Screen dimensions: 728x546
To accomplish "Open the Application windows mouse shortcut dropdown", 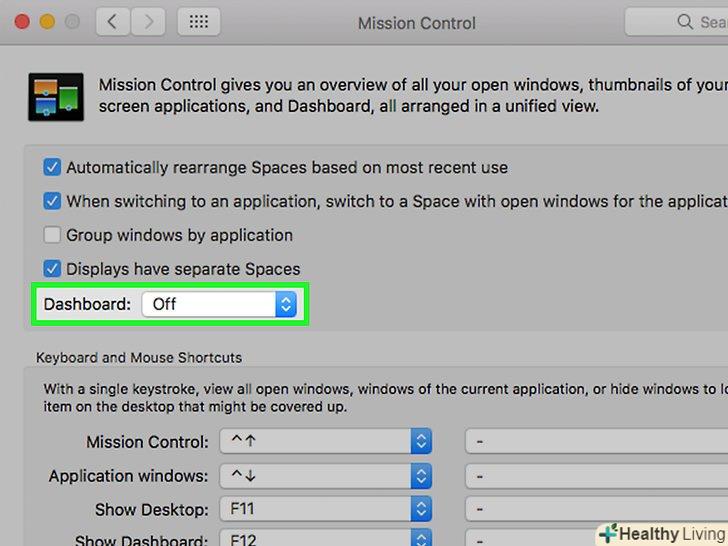I will (597, 476).
